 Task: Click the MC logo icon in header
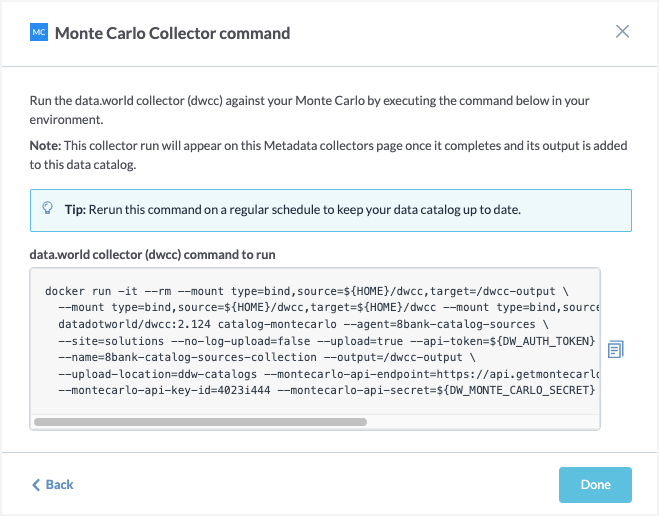pyautogui.click(x=39, y=32)
